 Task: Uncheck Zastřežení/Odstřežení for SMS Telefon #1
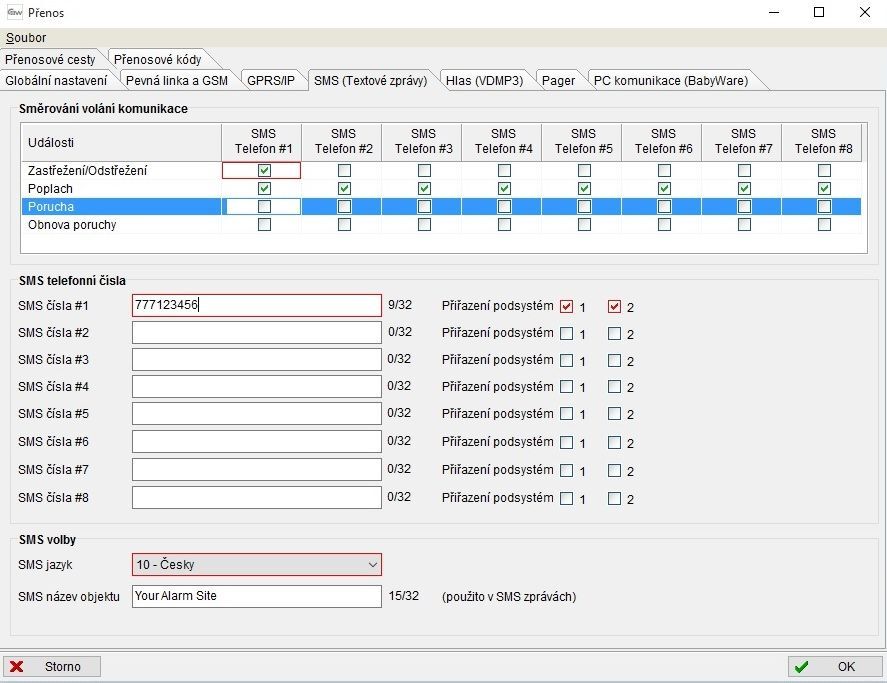pos(264,171)
